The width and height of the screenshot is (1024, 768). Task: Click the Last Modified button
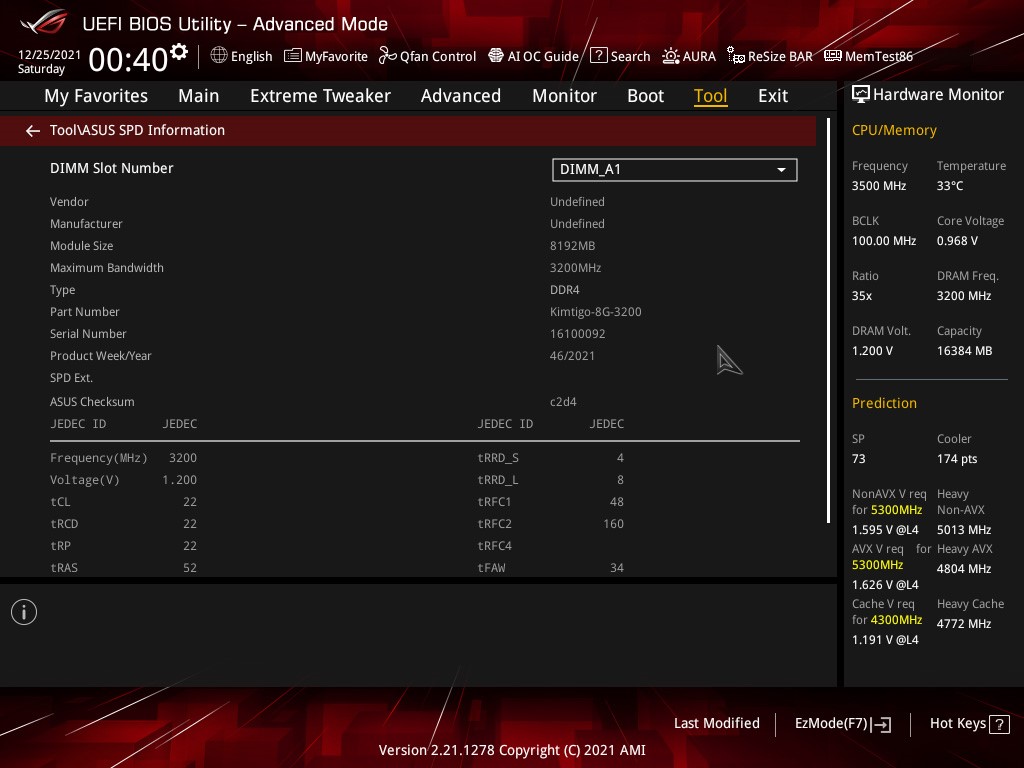click(716, 724)
